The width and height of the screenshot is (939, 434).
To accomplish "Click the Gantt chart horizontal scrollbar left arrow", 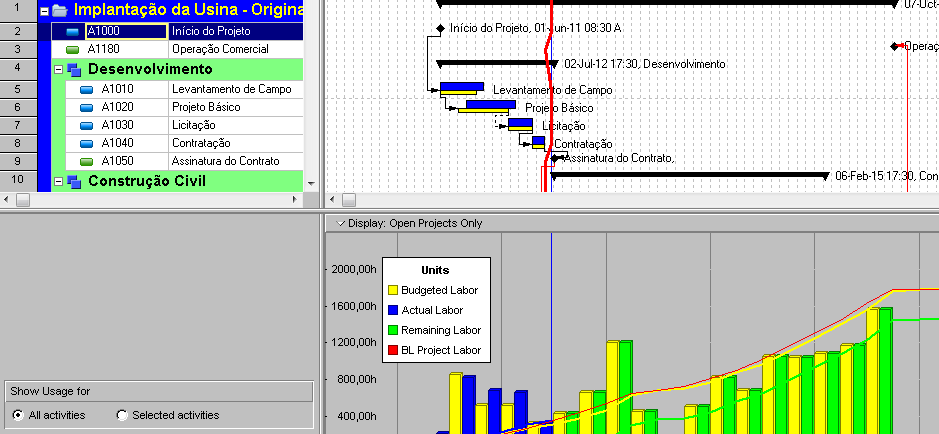I will [333, 199].
